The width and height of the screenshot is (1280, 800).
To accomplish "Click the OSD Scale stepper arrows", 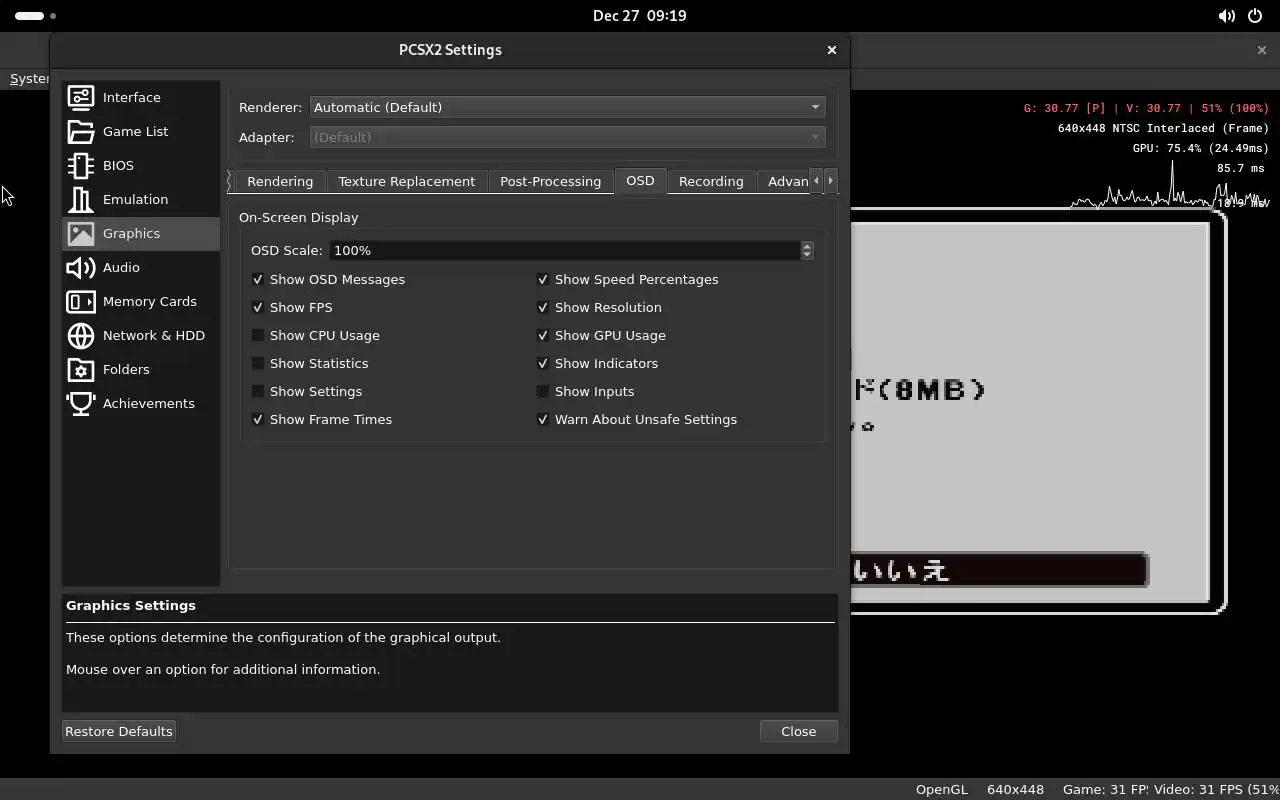I will 807,250.
